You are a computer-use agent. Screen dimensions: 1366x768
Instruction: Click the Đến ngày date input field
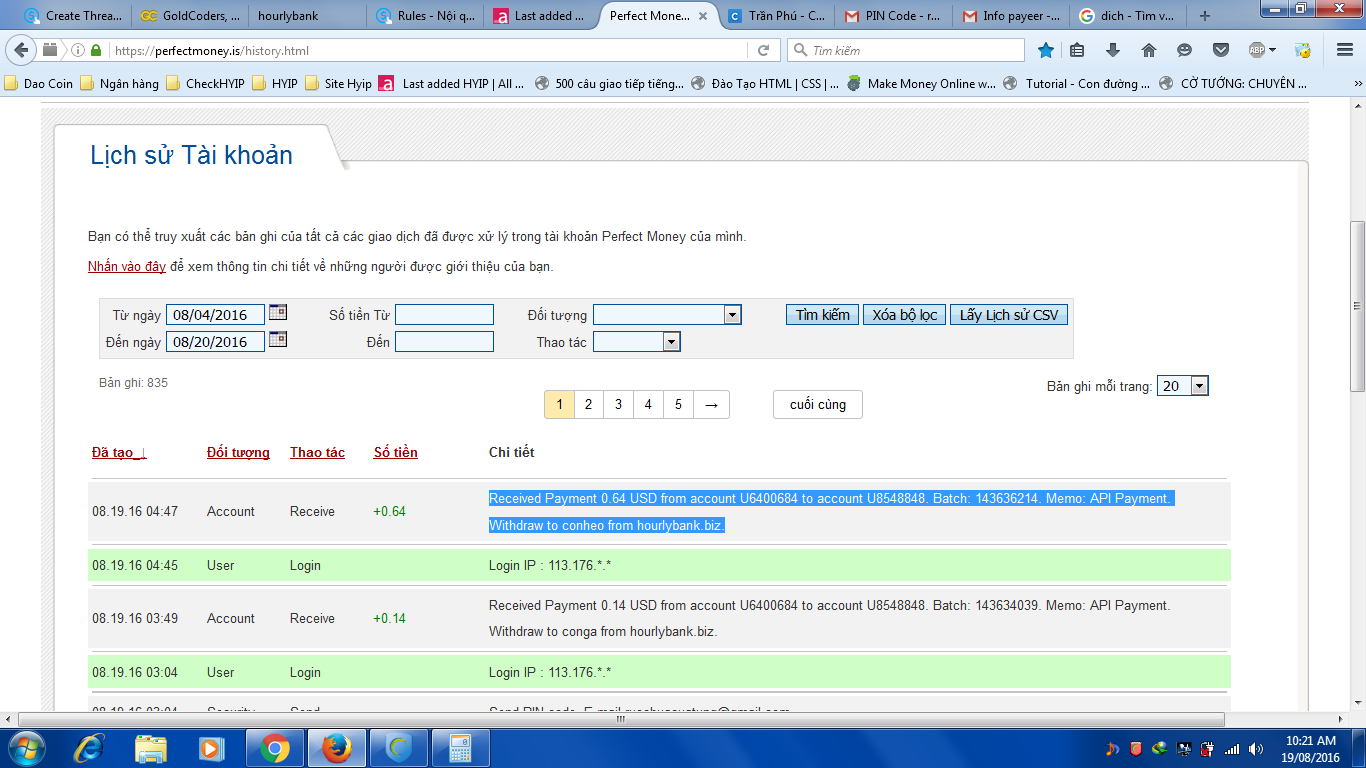tap(215, 342)
